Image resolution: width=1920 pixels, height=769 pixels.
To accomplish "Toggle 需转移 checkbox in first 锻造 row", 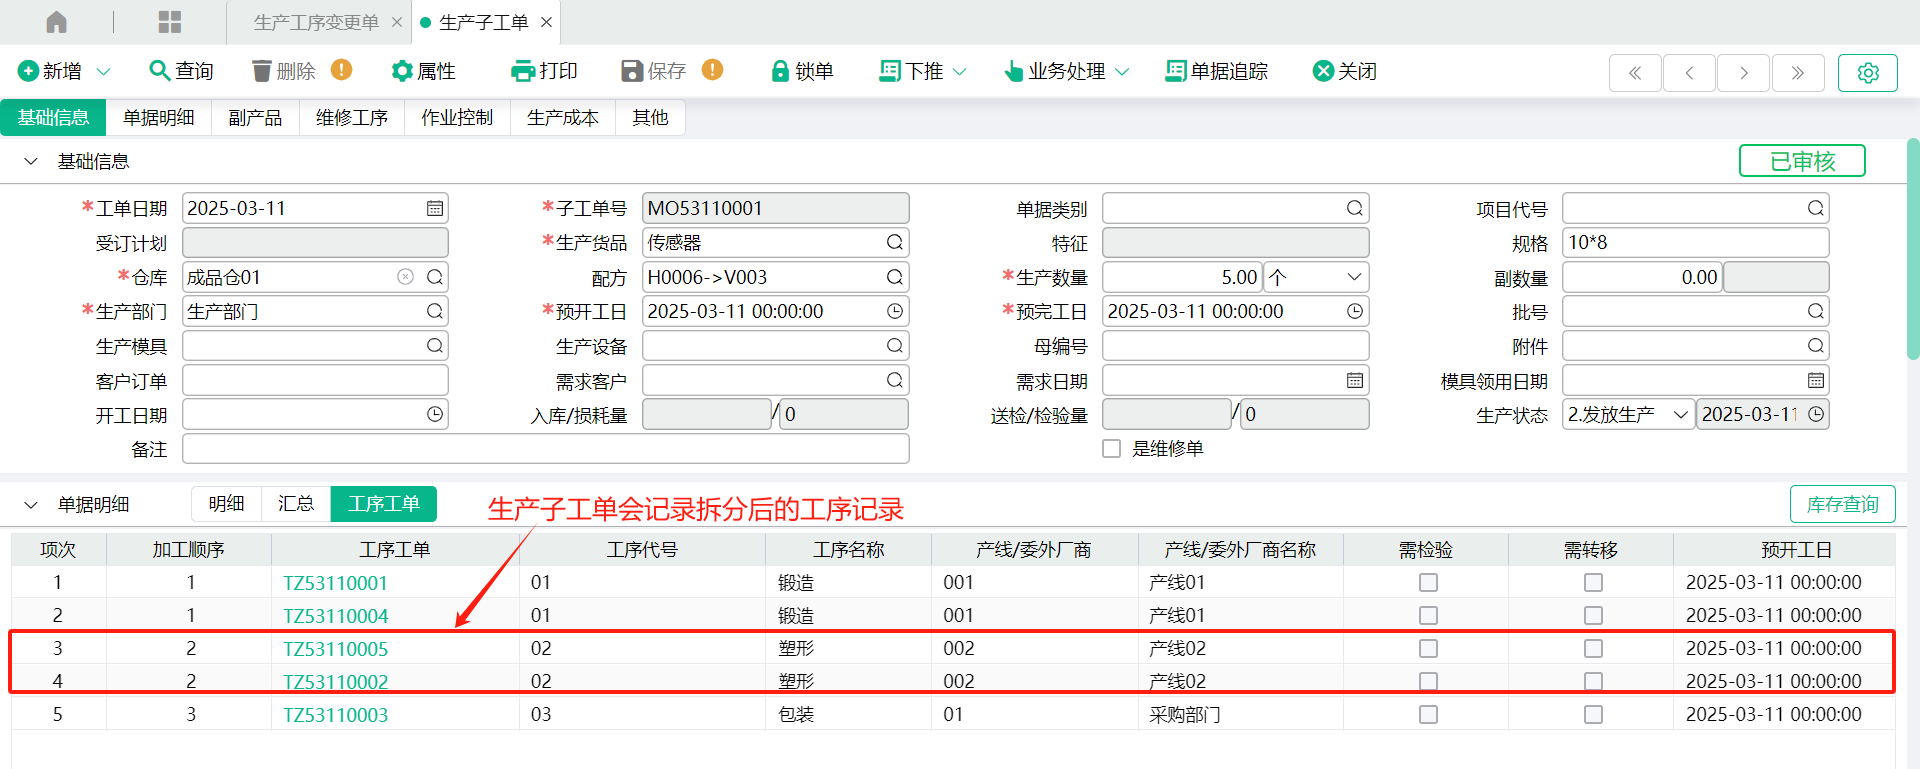I will 1593,583.
